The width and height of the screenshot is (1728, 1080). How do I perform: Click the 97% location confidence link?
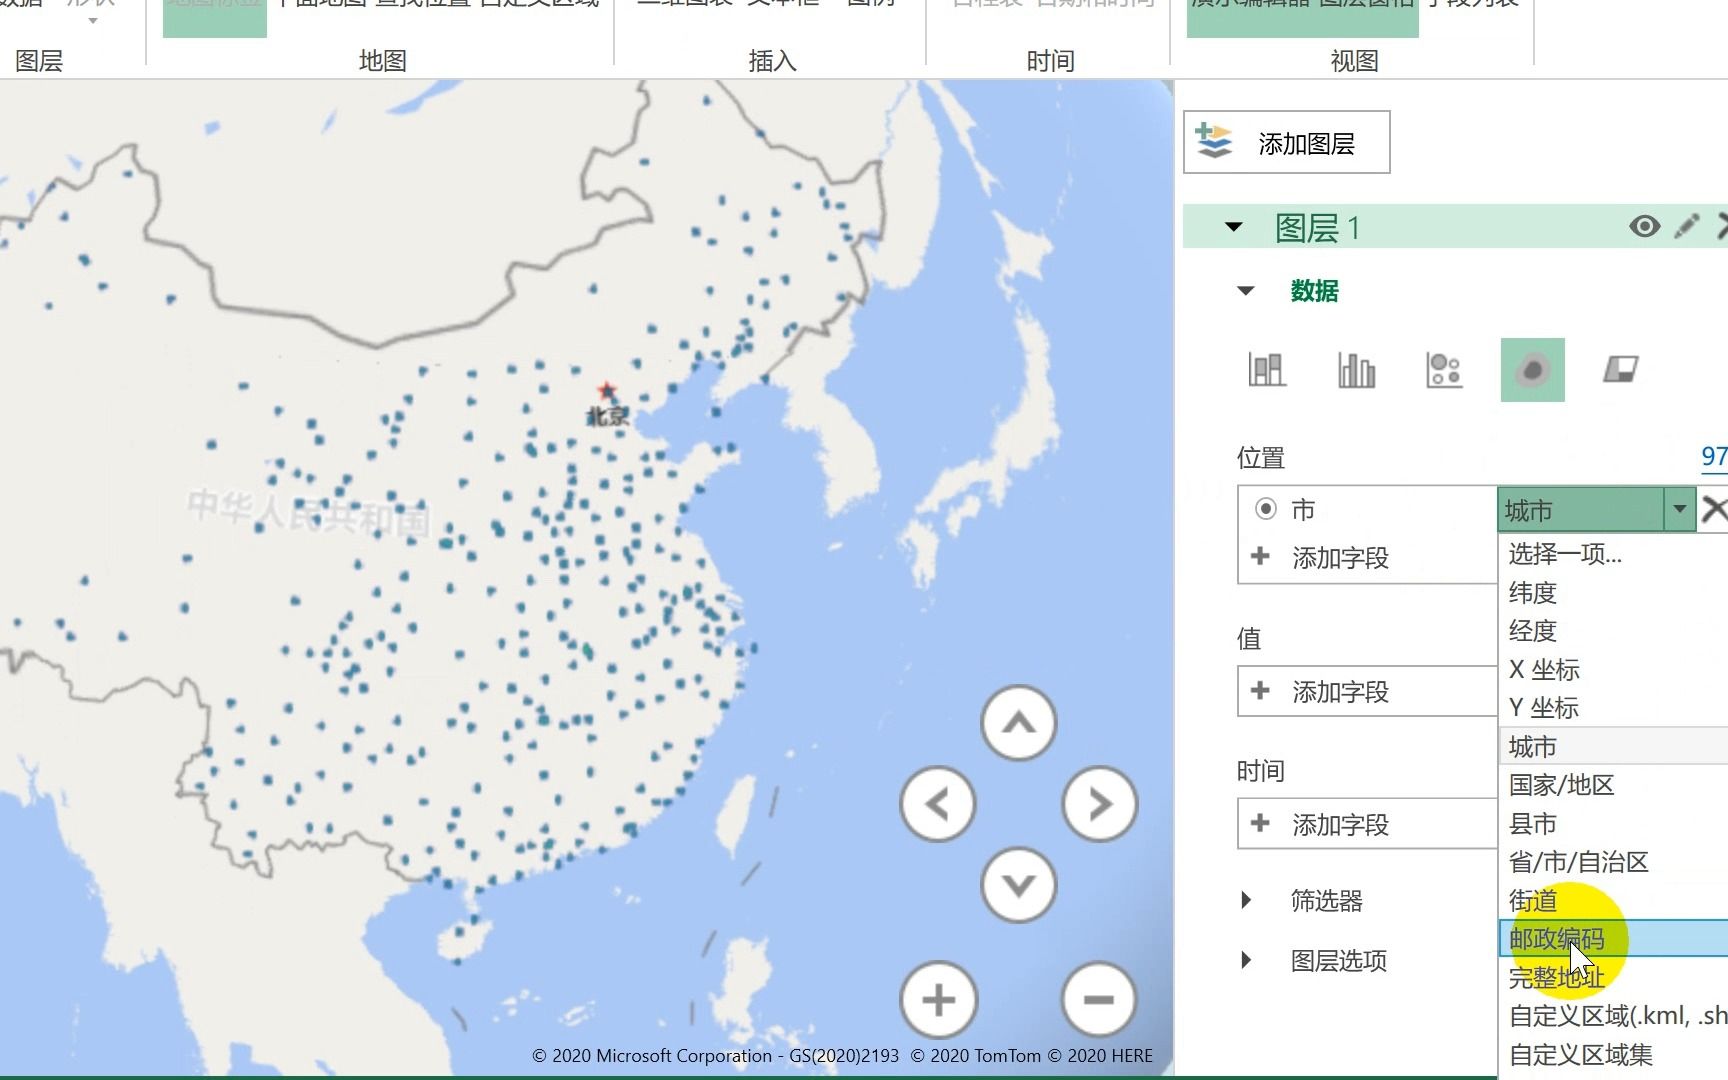(x=1714, y=457)
